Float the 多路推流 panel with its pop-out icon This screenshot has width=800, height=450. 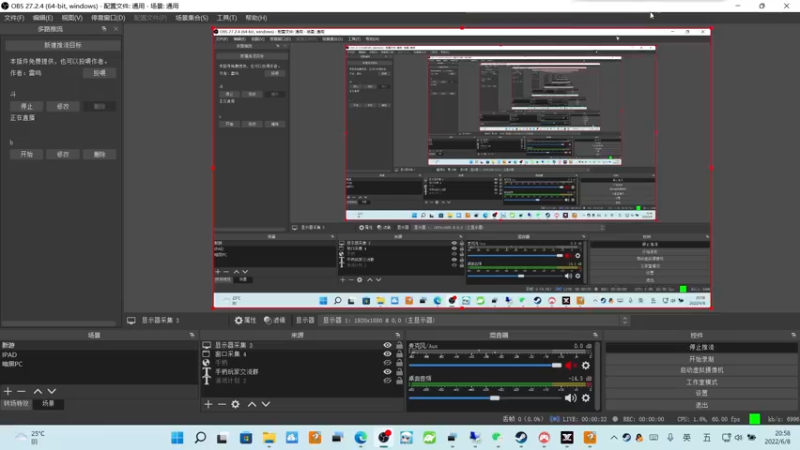pyautogui.click(x=104, y=29)
